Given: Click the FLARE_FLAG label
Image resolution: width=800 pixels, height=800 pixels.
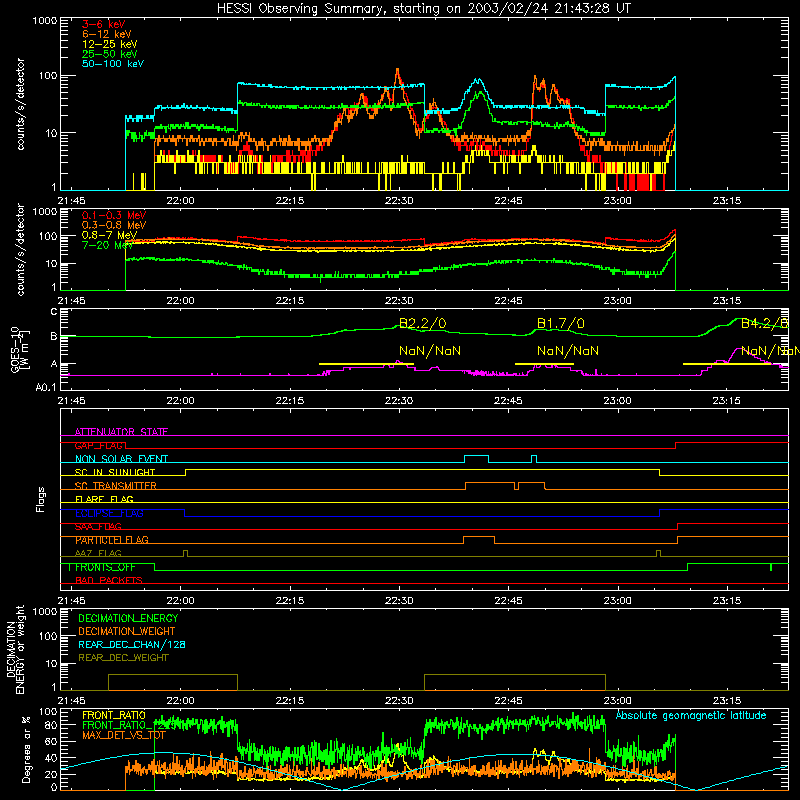Looking at the screenshot, I should click(x=104, y=499).
